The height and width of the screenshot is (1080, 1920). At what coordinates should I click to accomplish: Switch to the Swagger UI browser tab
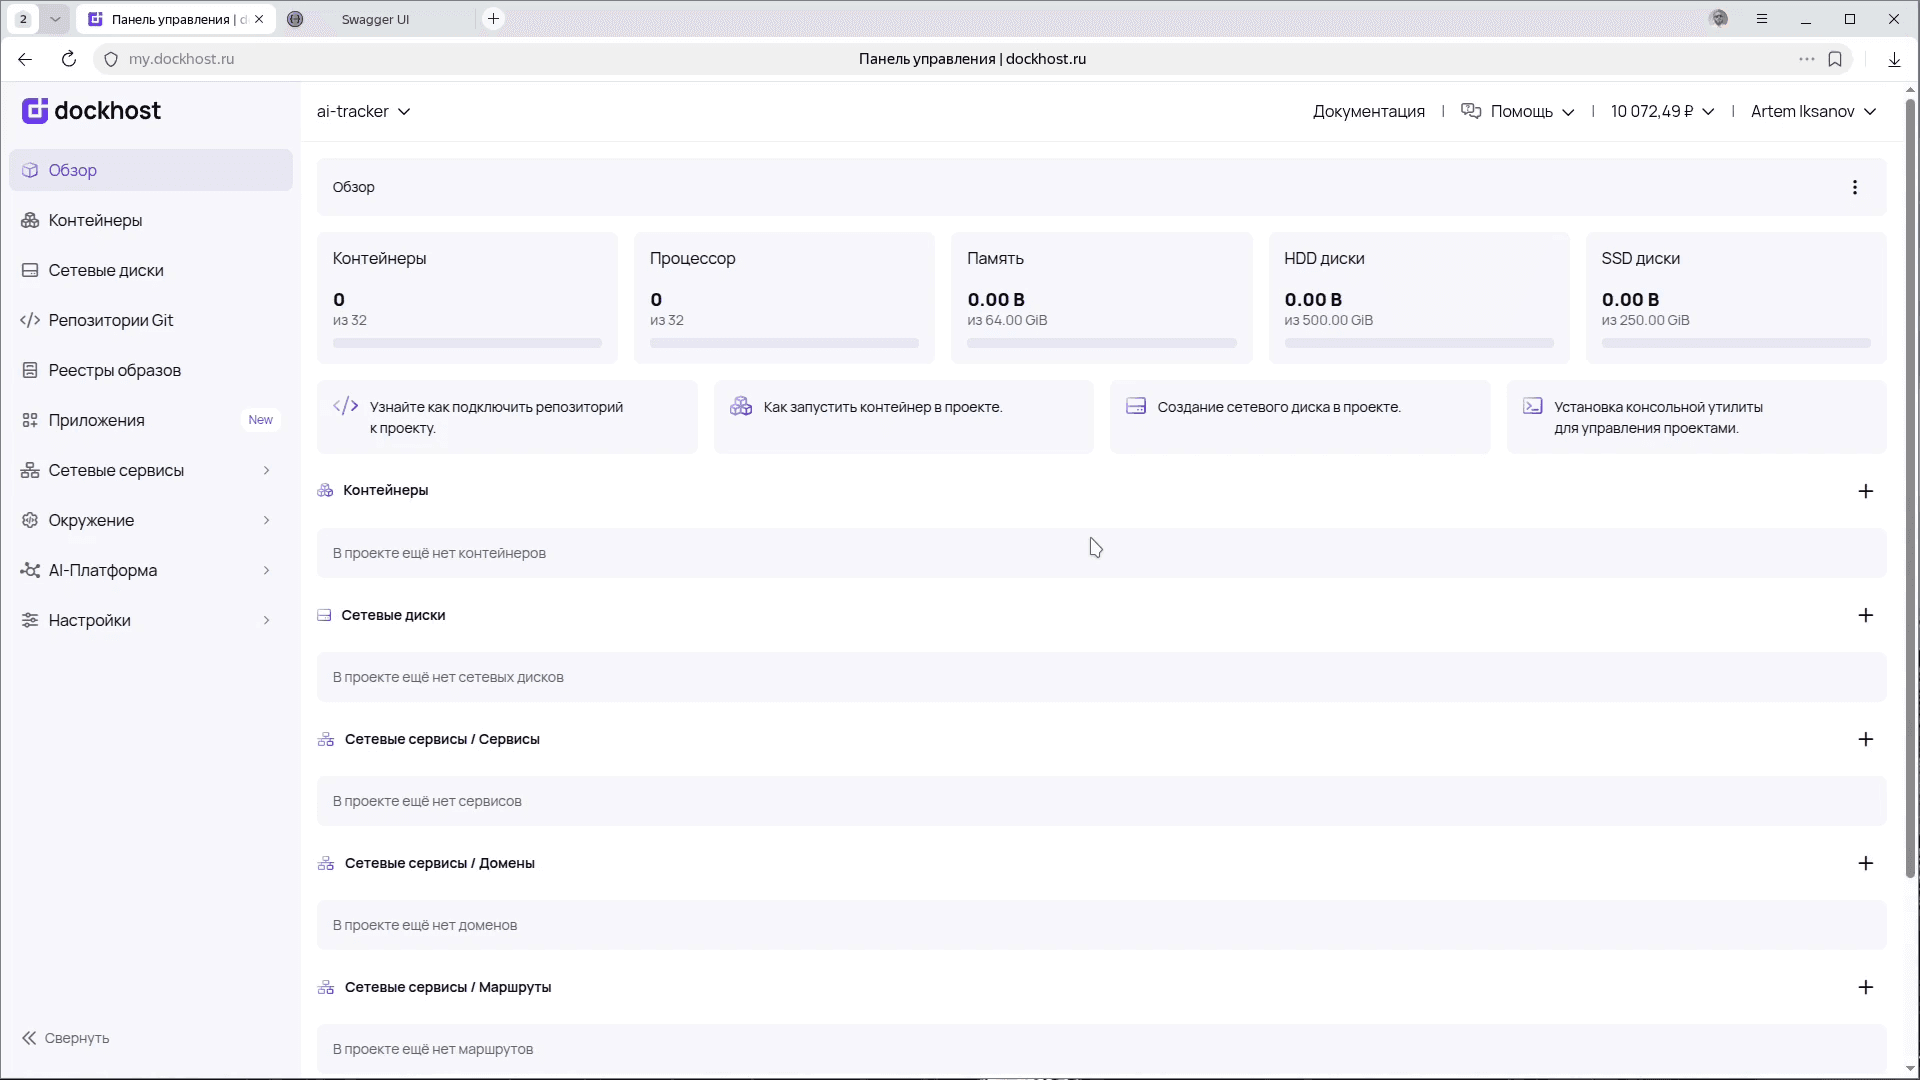click(x=375, y=19)
